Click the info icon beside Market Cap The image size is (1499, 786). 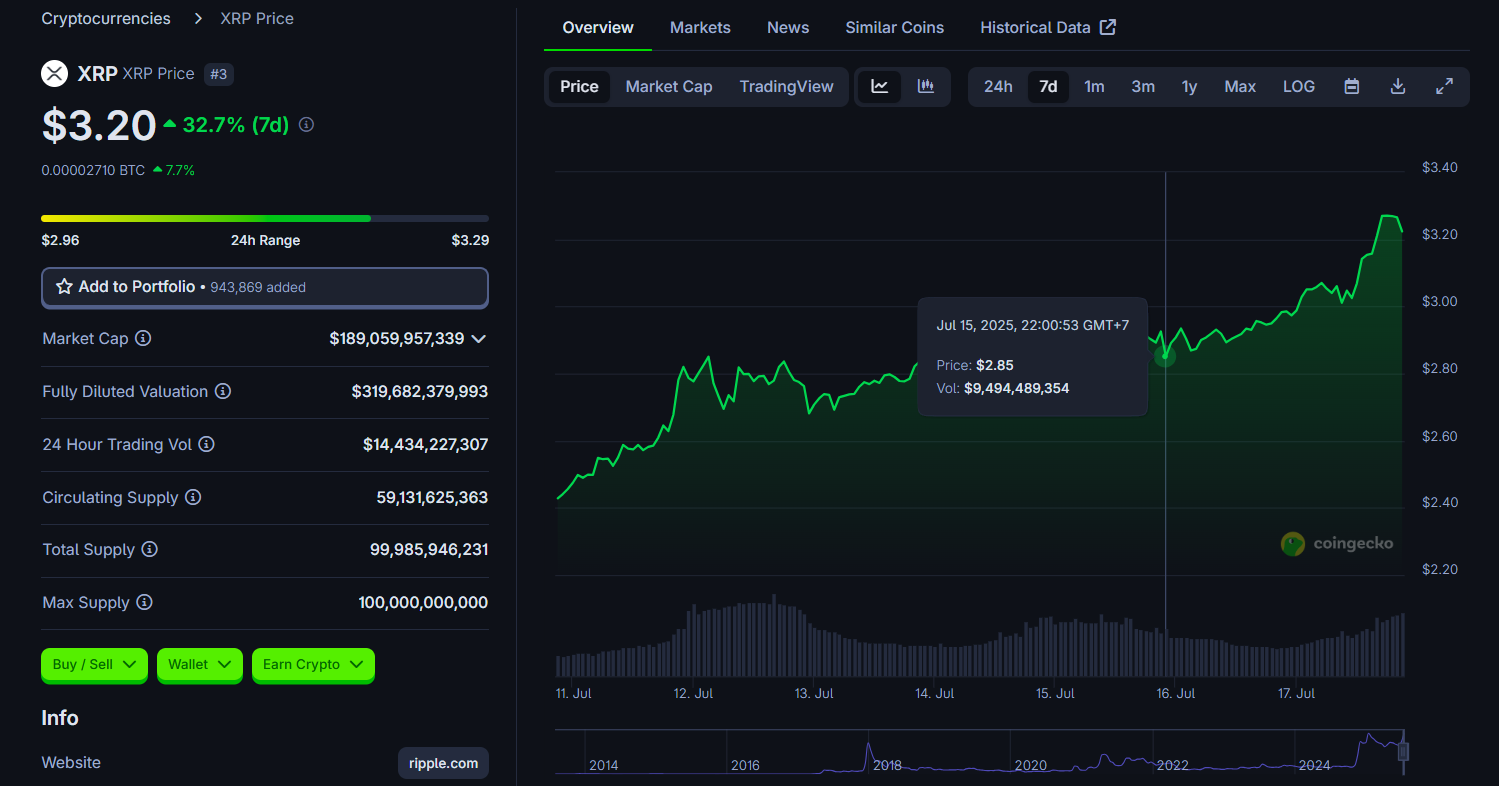tap(143, 339)
